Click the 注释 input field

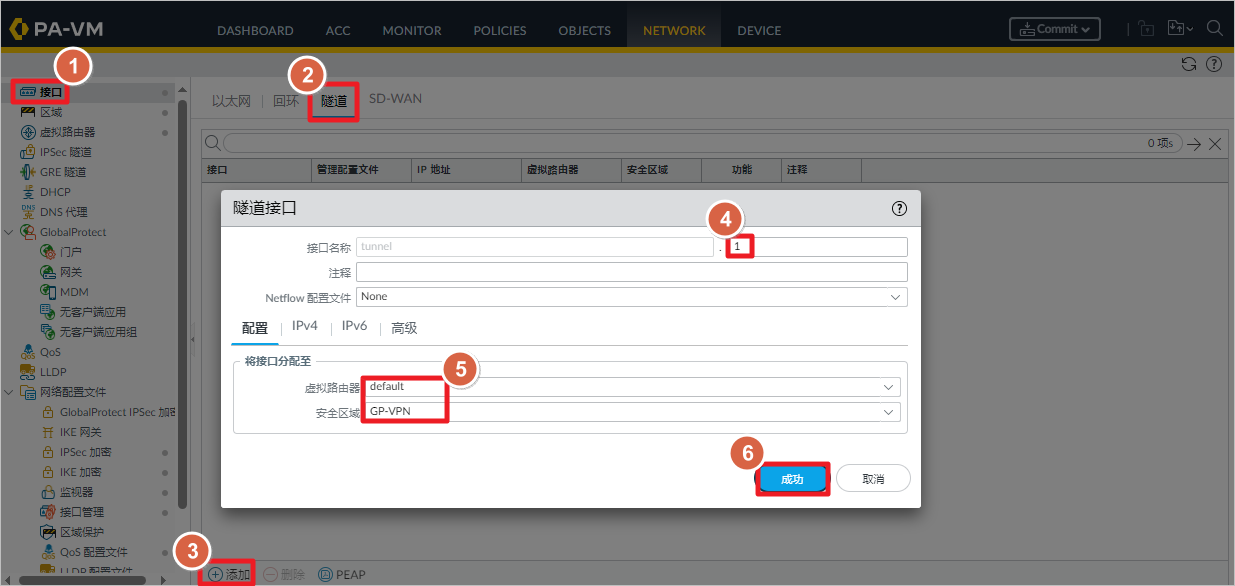632,272
